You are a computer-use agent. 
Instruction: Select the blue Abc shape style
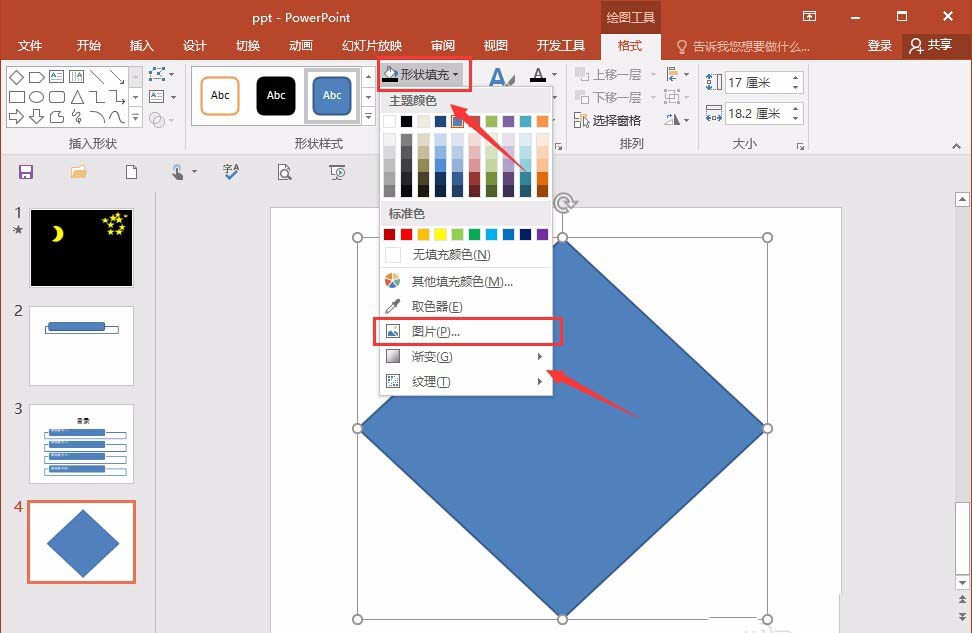(332, 96)
